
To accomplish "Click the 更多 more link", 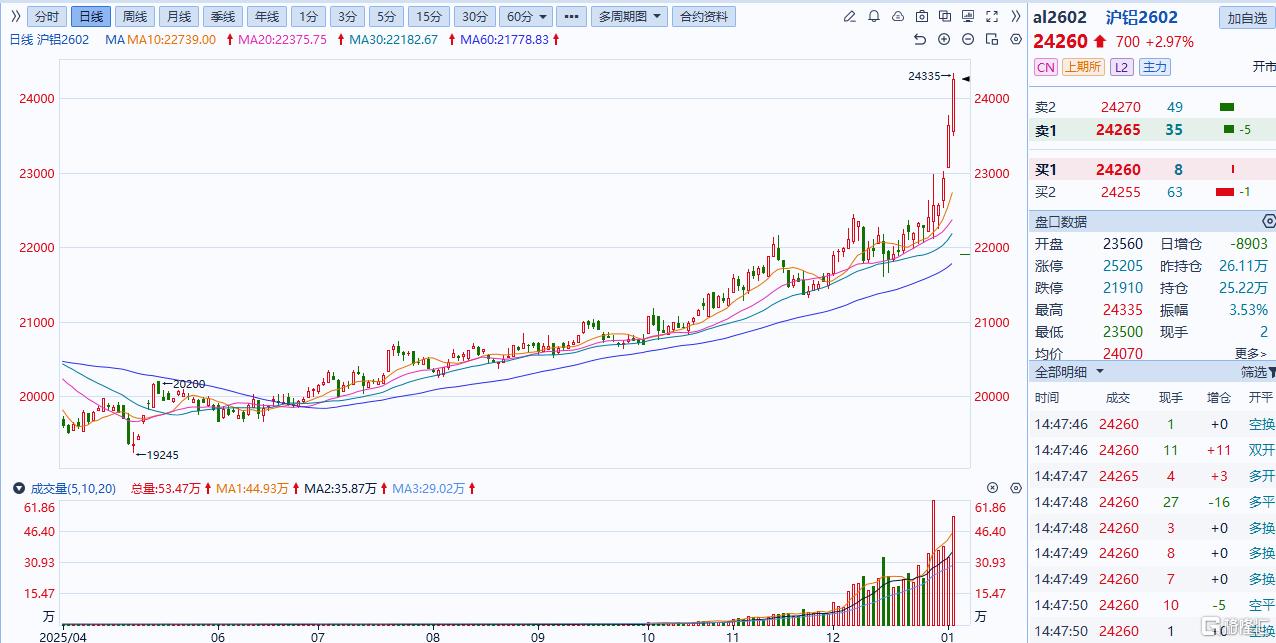I will point(1250,354).
